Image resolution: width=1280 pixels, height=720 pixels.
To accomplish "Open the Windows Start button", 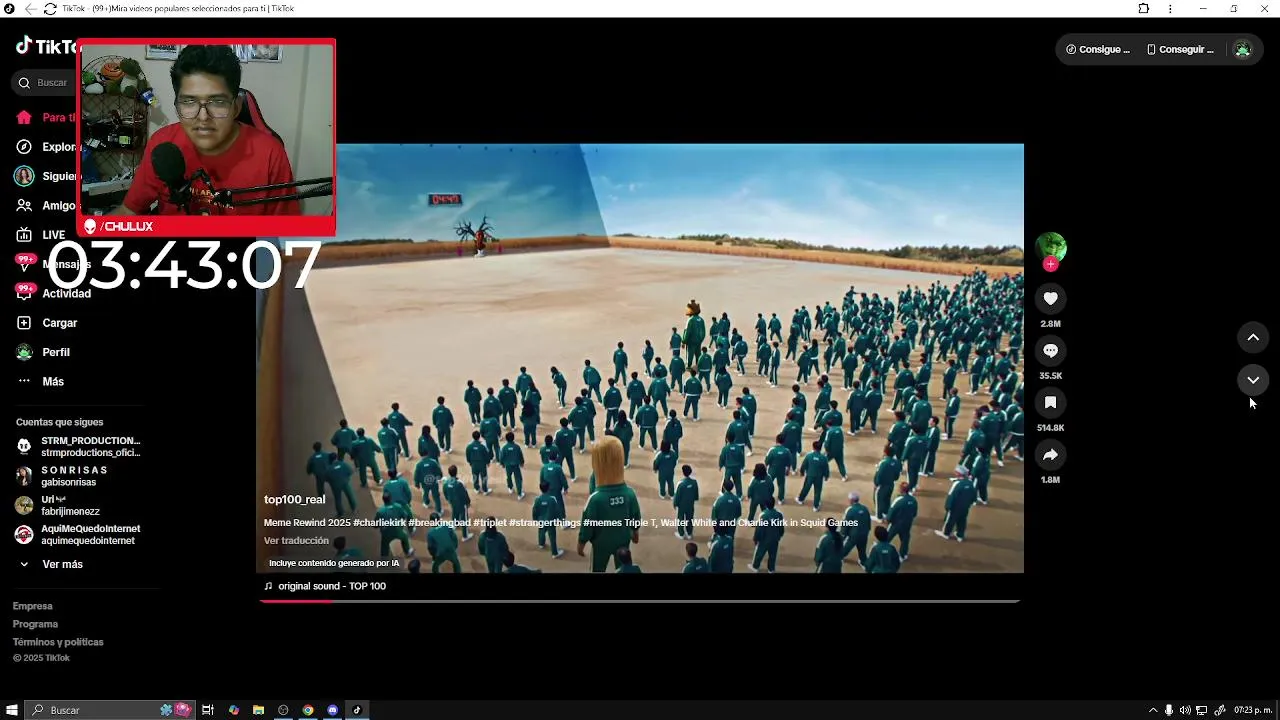I will pyautogui.click(x=12, y=710).
